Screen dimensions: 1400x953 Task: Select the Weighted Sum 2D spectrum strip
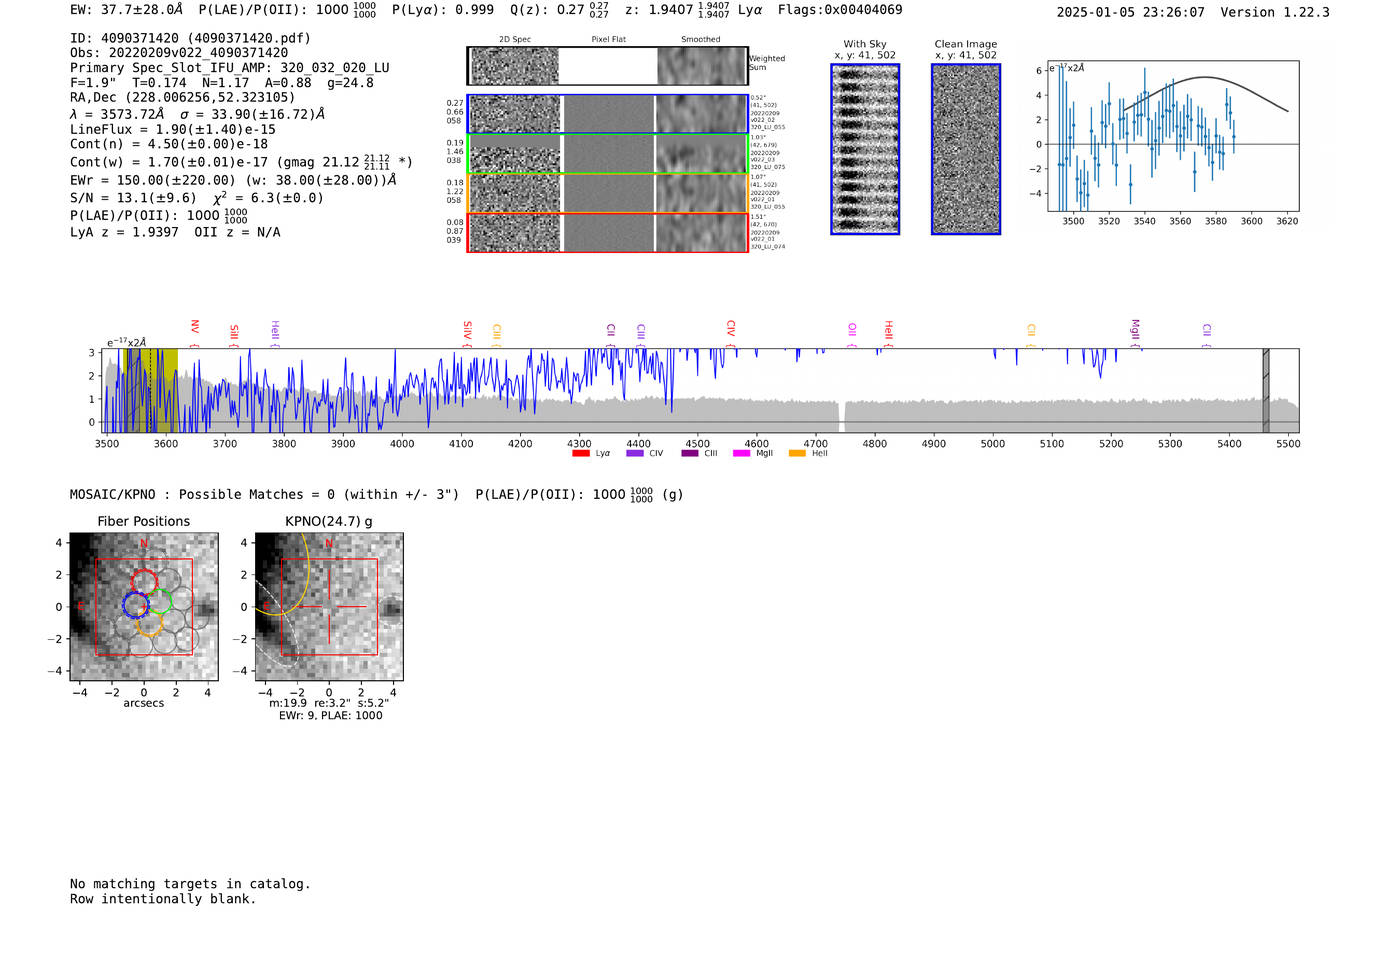pos(607,66)
